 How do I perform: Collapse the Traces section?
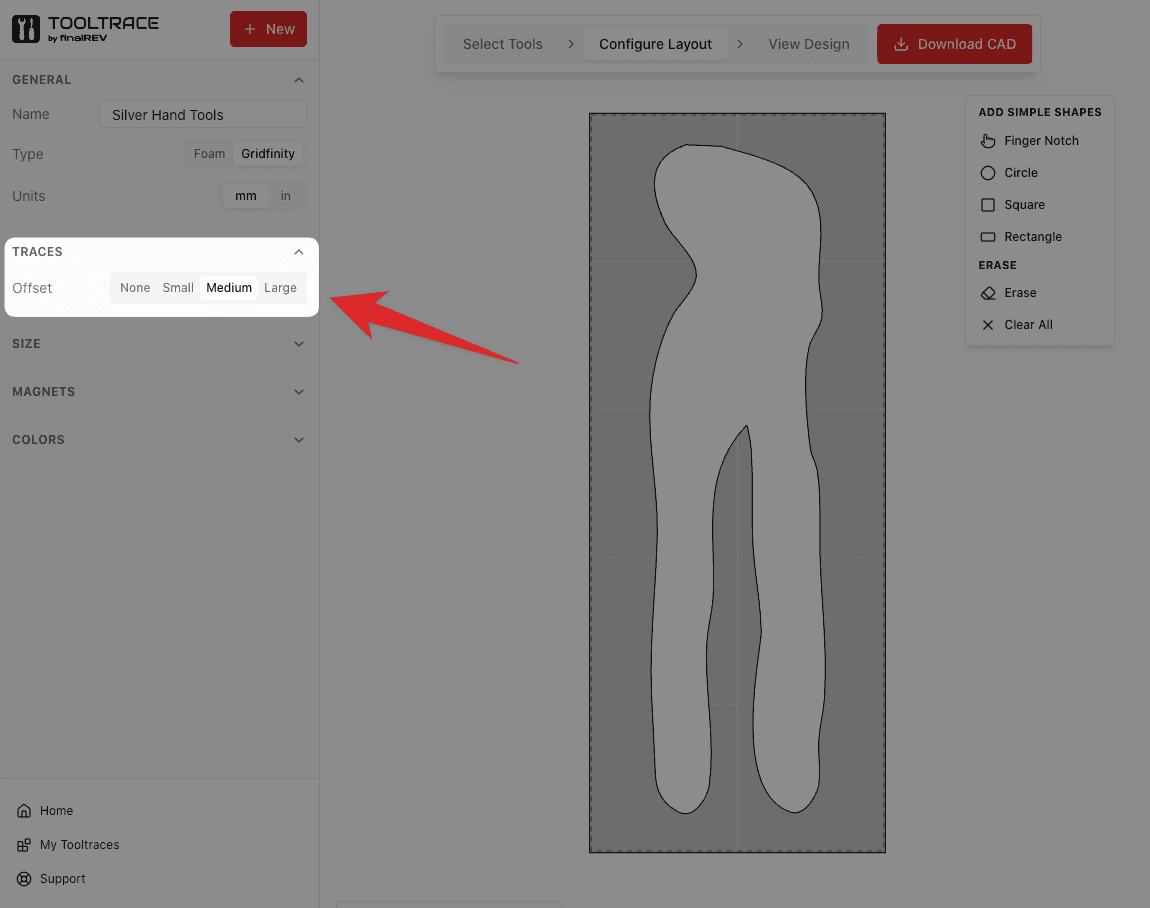[x=298, y=251]
